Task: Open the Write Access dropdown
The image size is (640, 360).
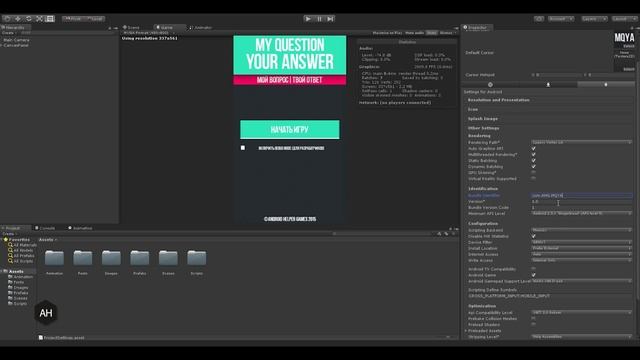Action: coord(582,260)
